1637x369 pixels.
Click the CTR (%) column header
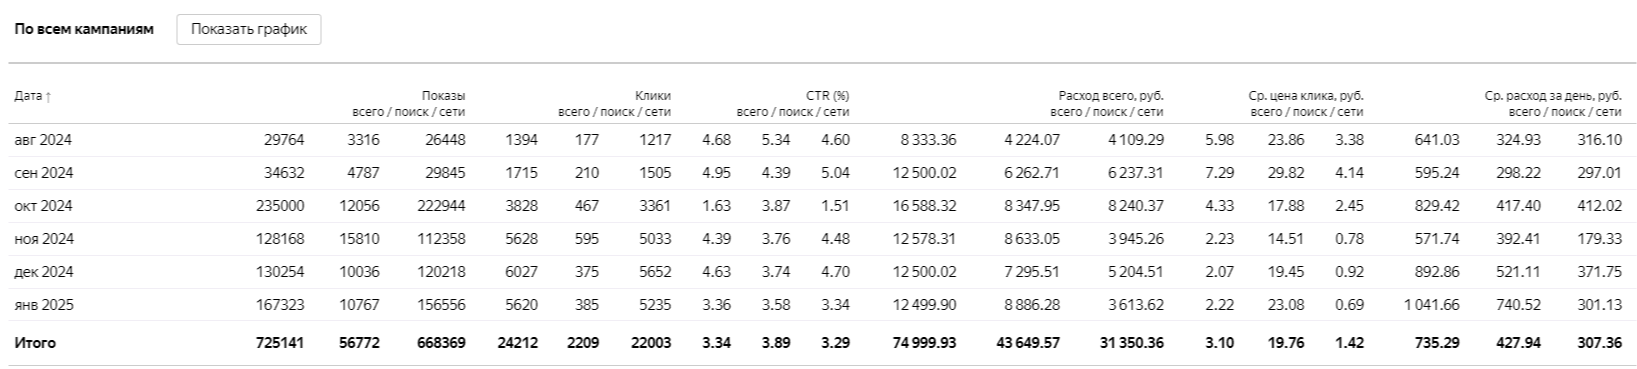point(828,96)
